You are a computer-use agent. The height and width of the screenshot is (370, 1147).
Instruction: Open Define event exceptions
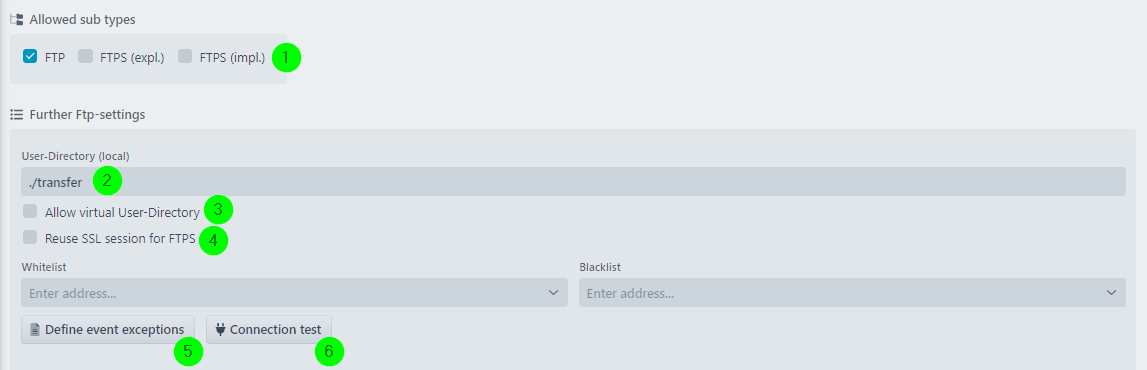pos(108,330)
